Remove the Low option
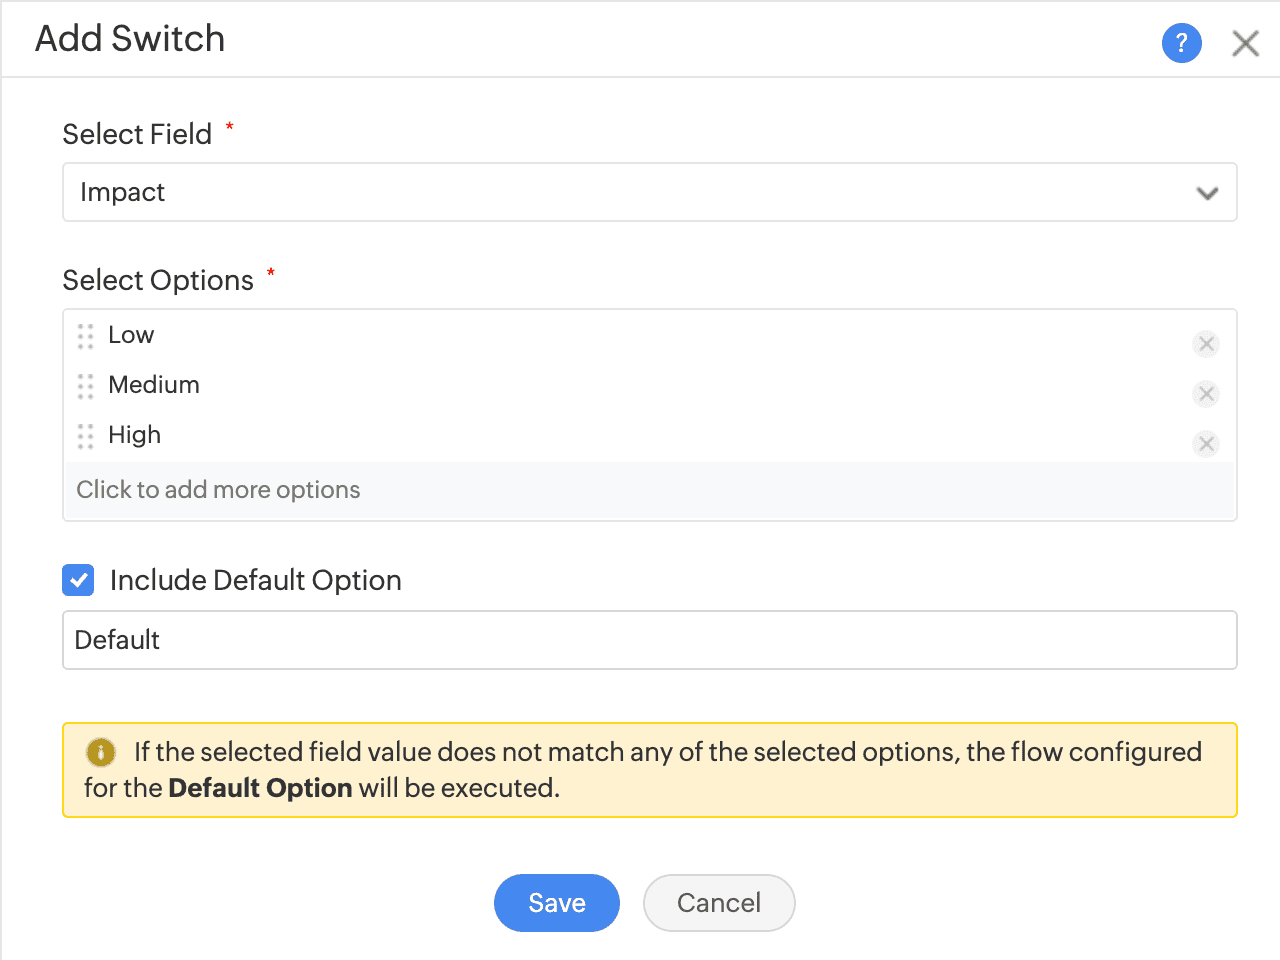The image size is (1280, 960). pyautogui.click(x=1206, y=344)
